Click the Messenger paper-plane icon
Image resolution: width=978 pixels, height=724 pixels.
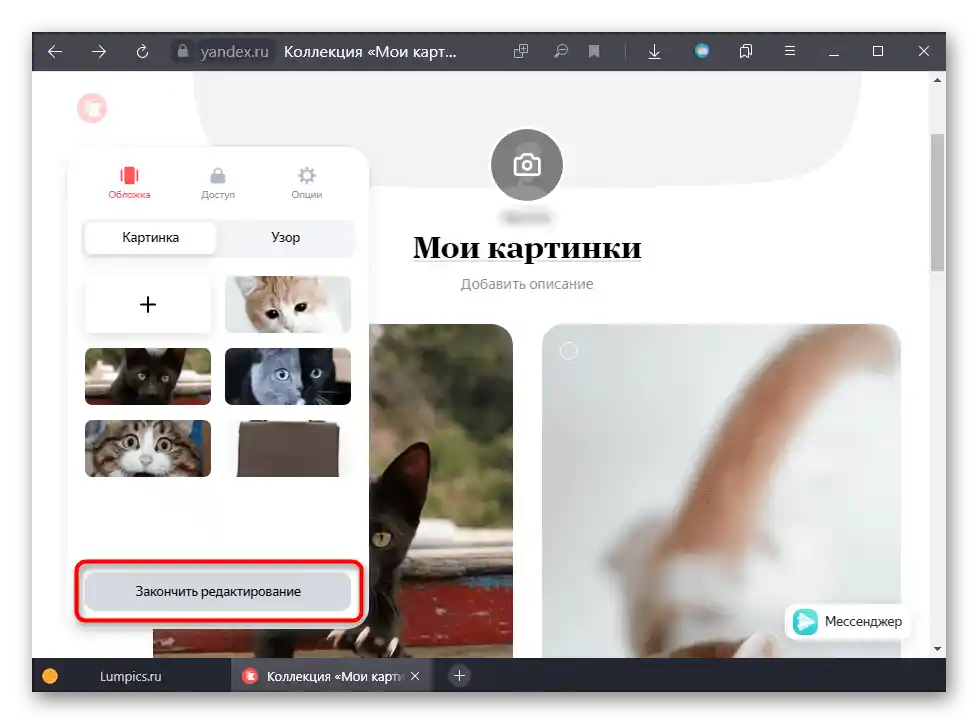(x=805, y=622)
